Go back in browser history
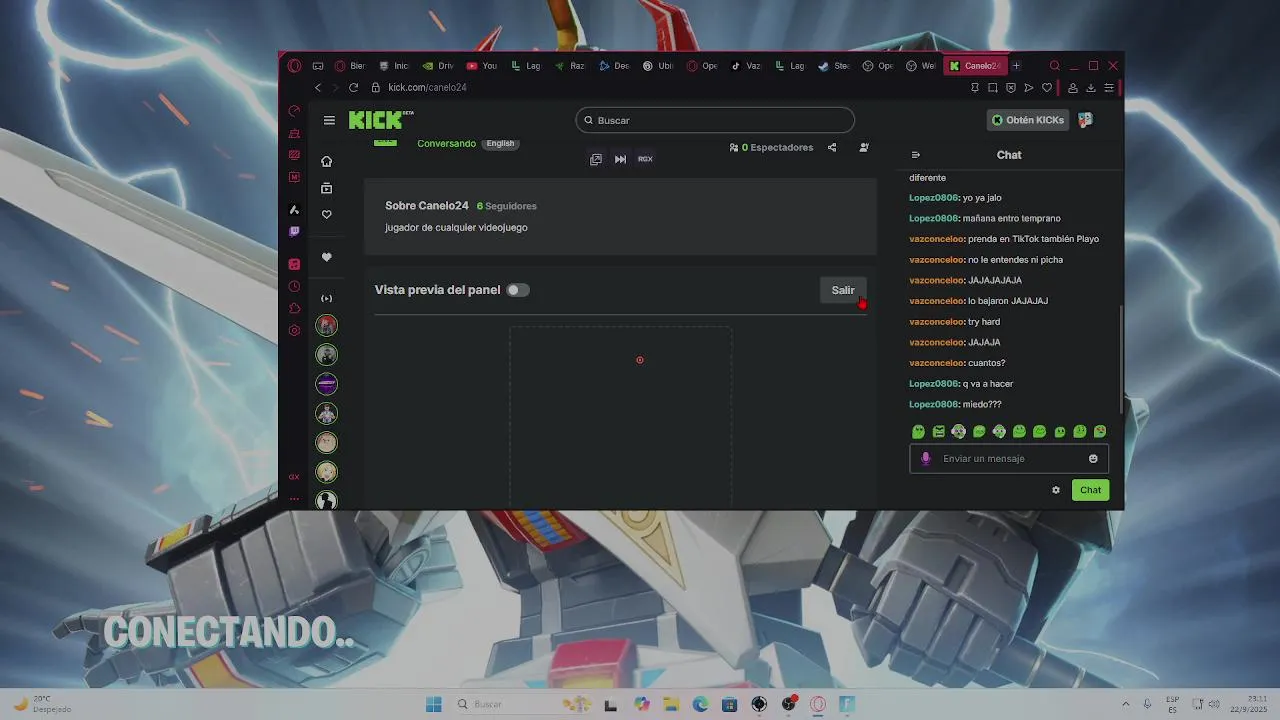 pyautogui.click(x=318, y=88)
